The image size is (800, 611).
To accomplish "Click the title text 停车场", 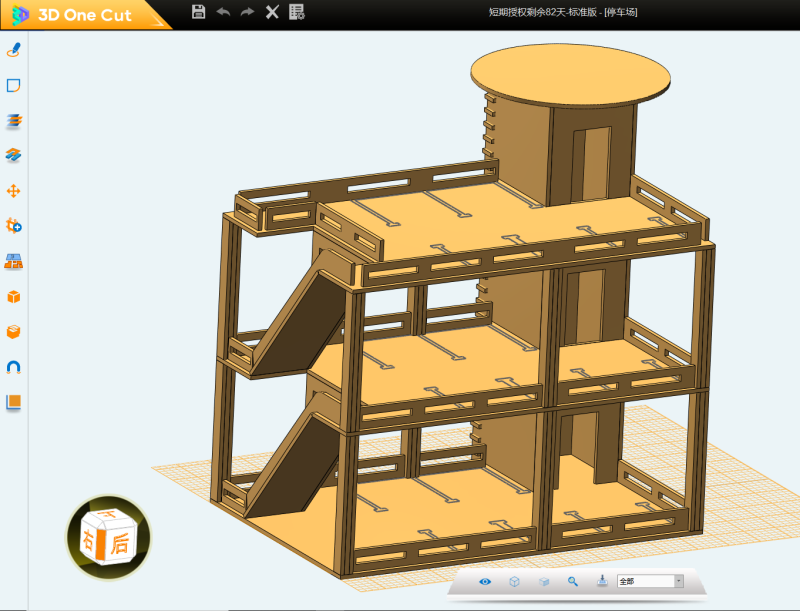I will coord(620,12).
